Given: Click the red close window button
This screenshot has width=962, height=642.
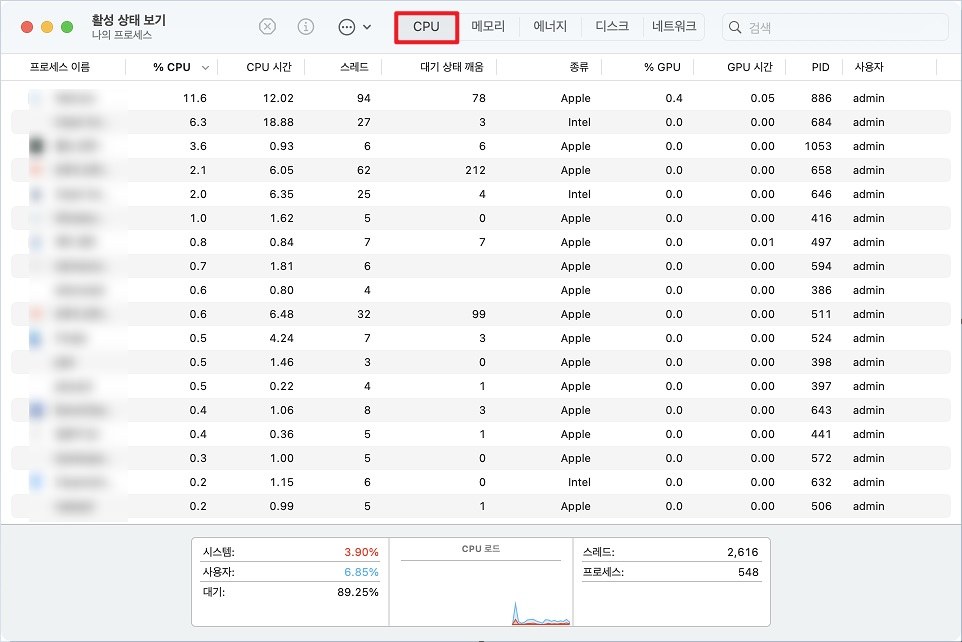Looking at the screenshot, I should [x=27, y=27].
